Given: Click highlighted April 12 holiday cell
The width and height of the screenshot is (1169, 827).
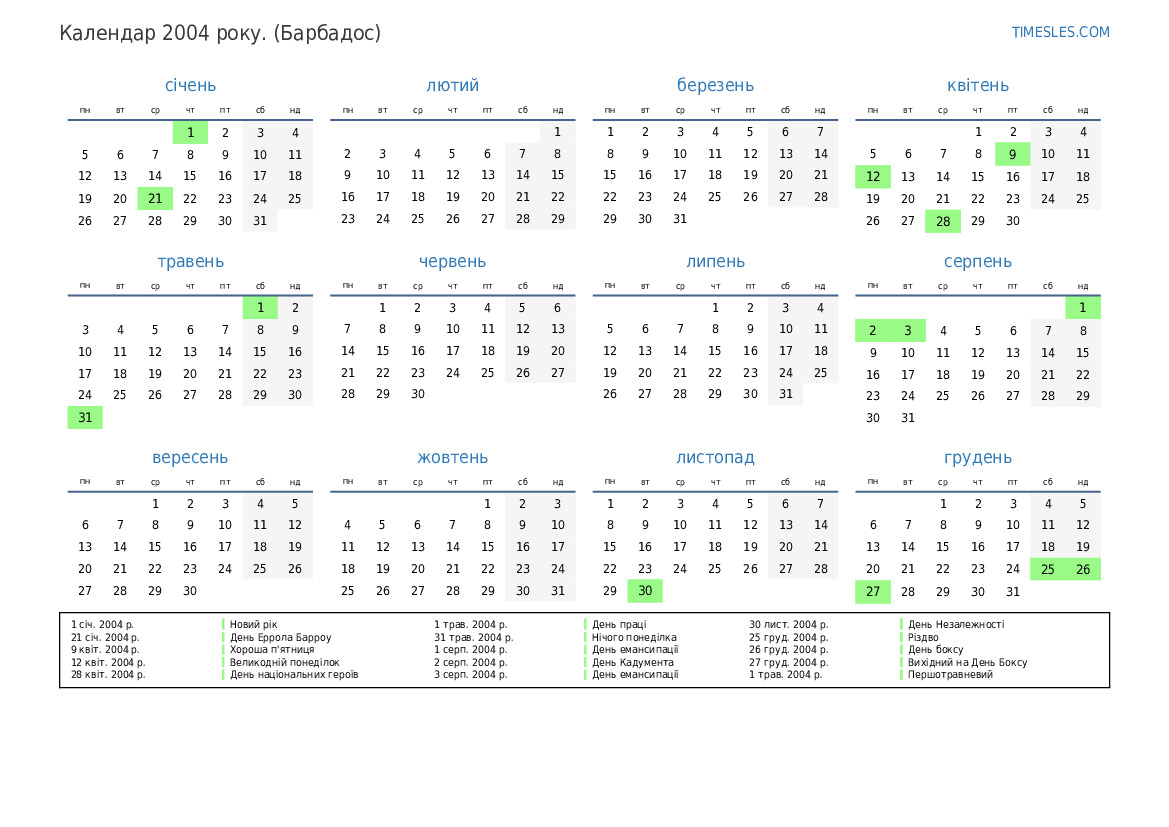Looking at the screenshot, I should (873, 177).
